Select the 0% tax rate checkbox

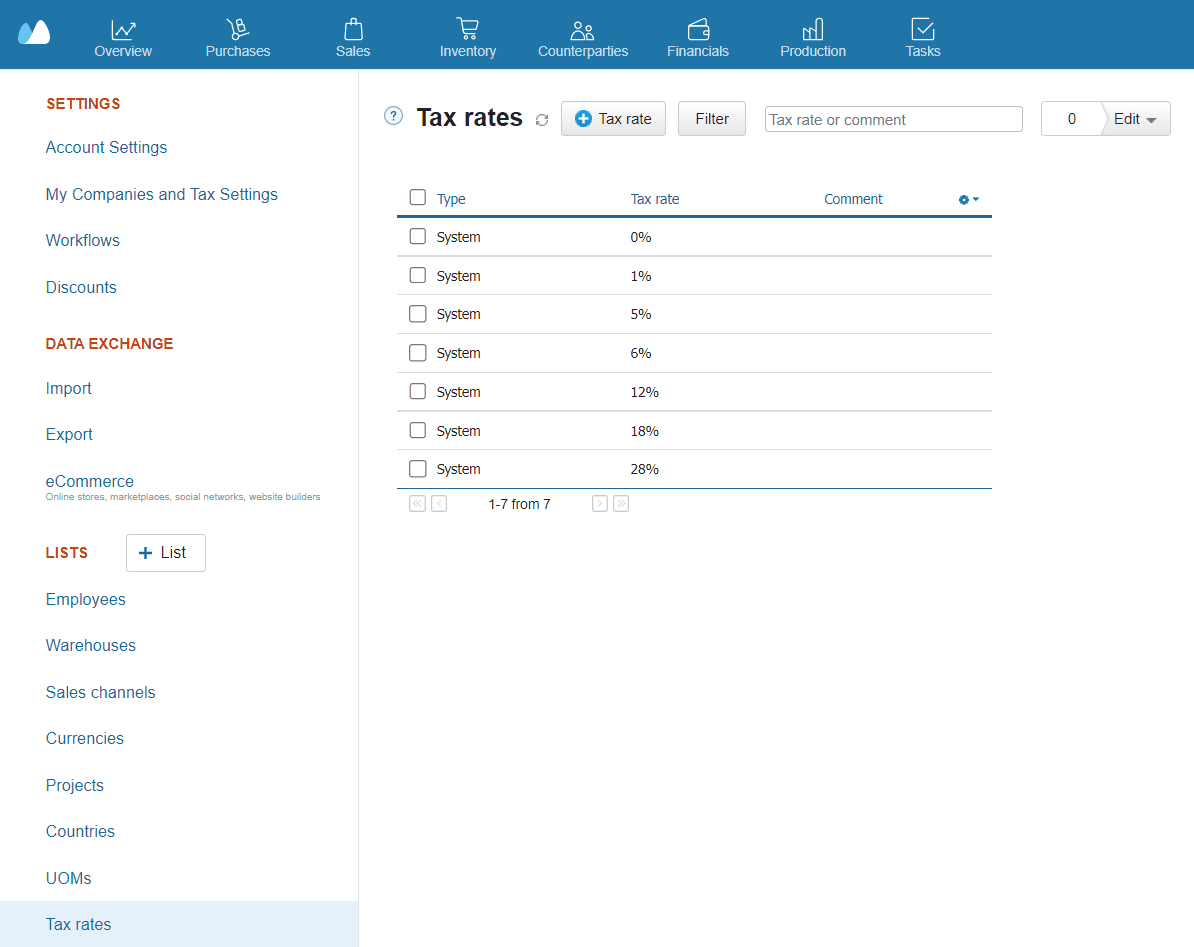(x=418, y=237)
